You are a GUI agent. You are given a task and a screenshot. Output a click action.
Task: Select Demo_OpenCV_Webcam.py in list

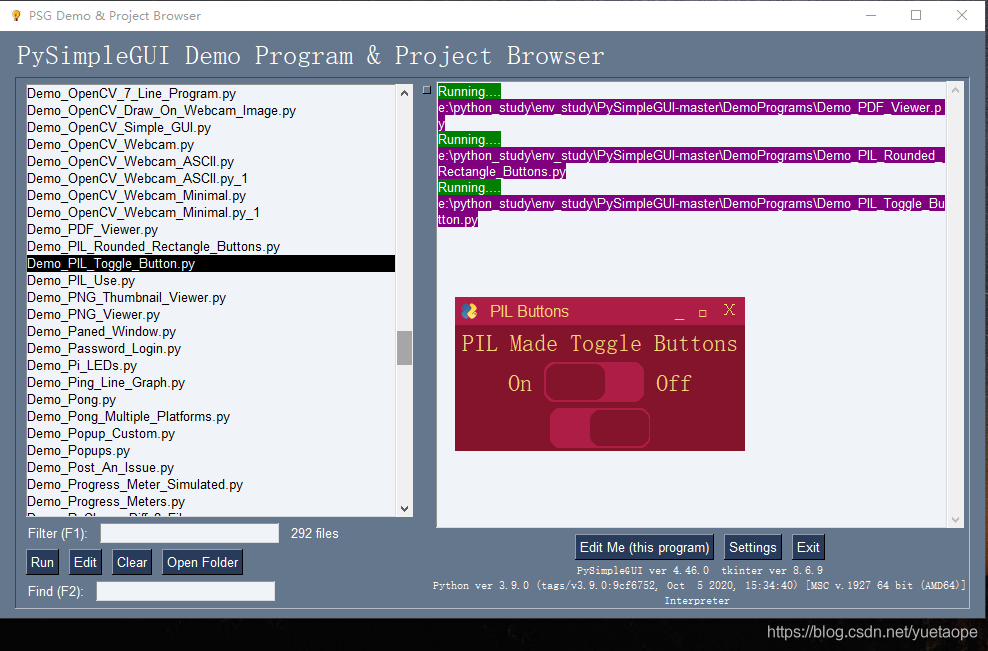coord(210,144)
